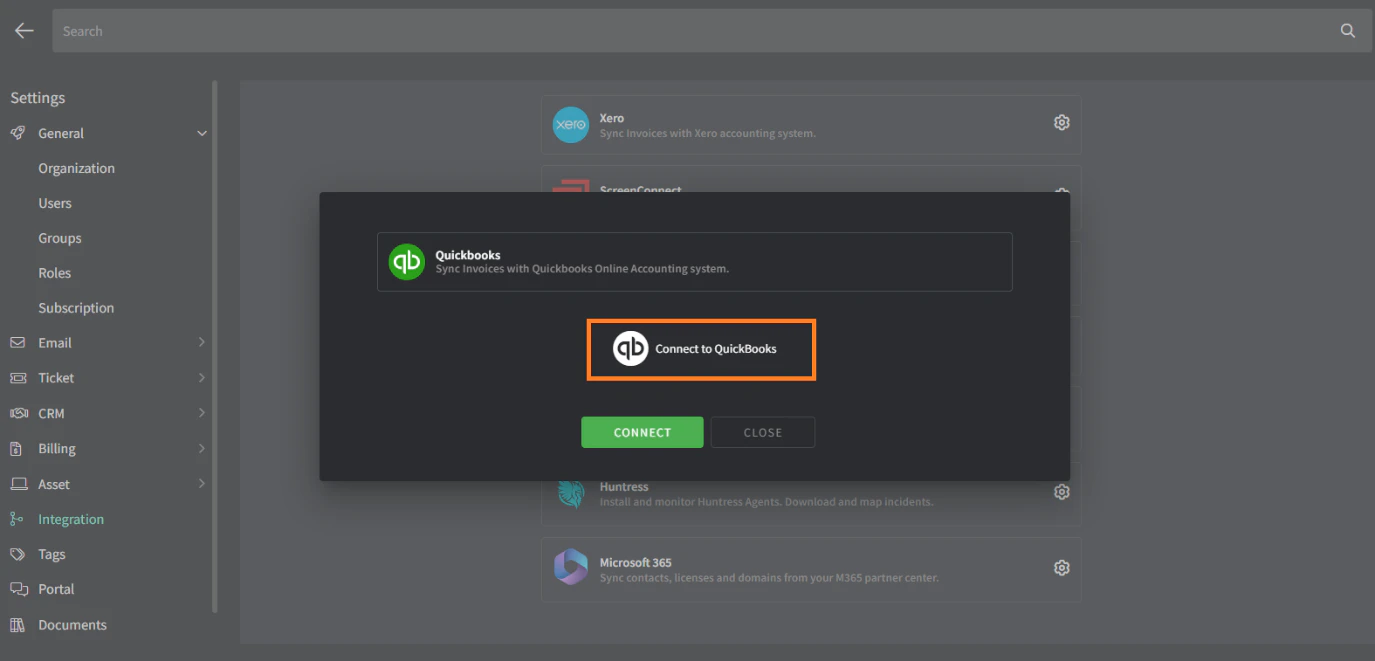This screenshot has height=661, width=1375.
Task: Click the Documents books icon
Action: coord(17,625)
